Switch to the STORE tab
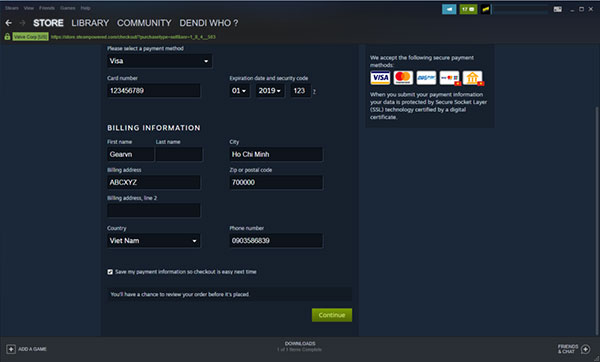Viewport: 600px width, 362px height. pos(48,23)
